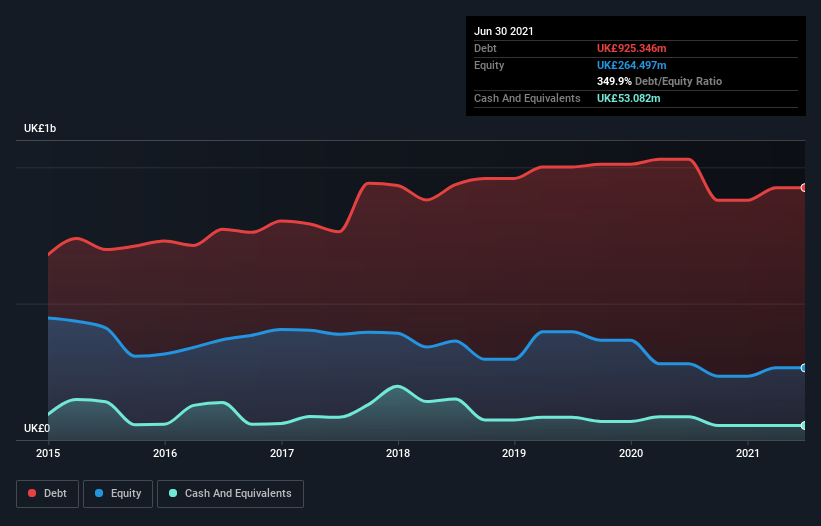Click Cash And Equivalents label in tooltip

coord(527,98)
